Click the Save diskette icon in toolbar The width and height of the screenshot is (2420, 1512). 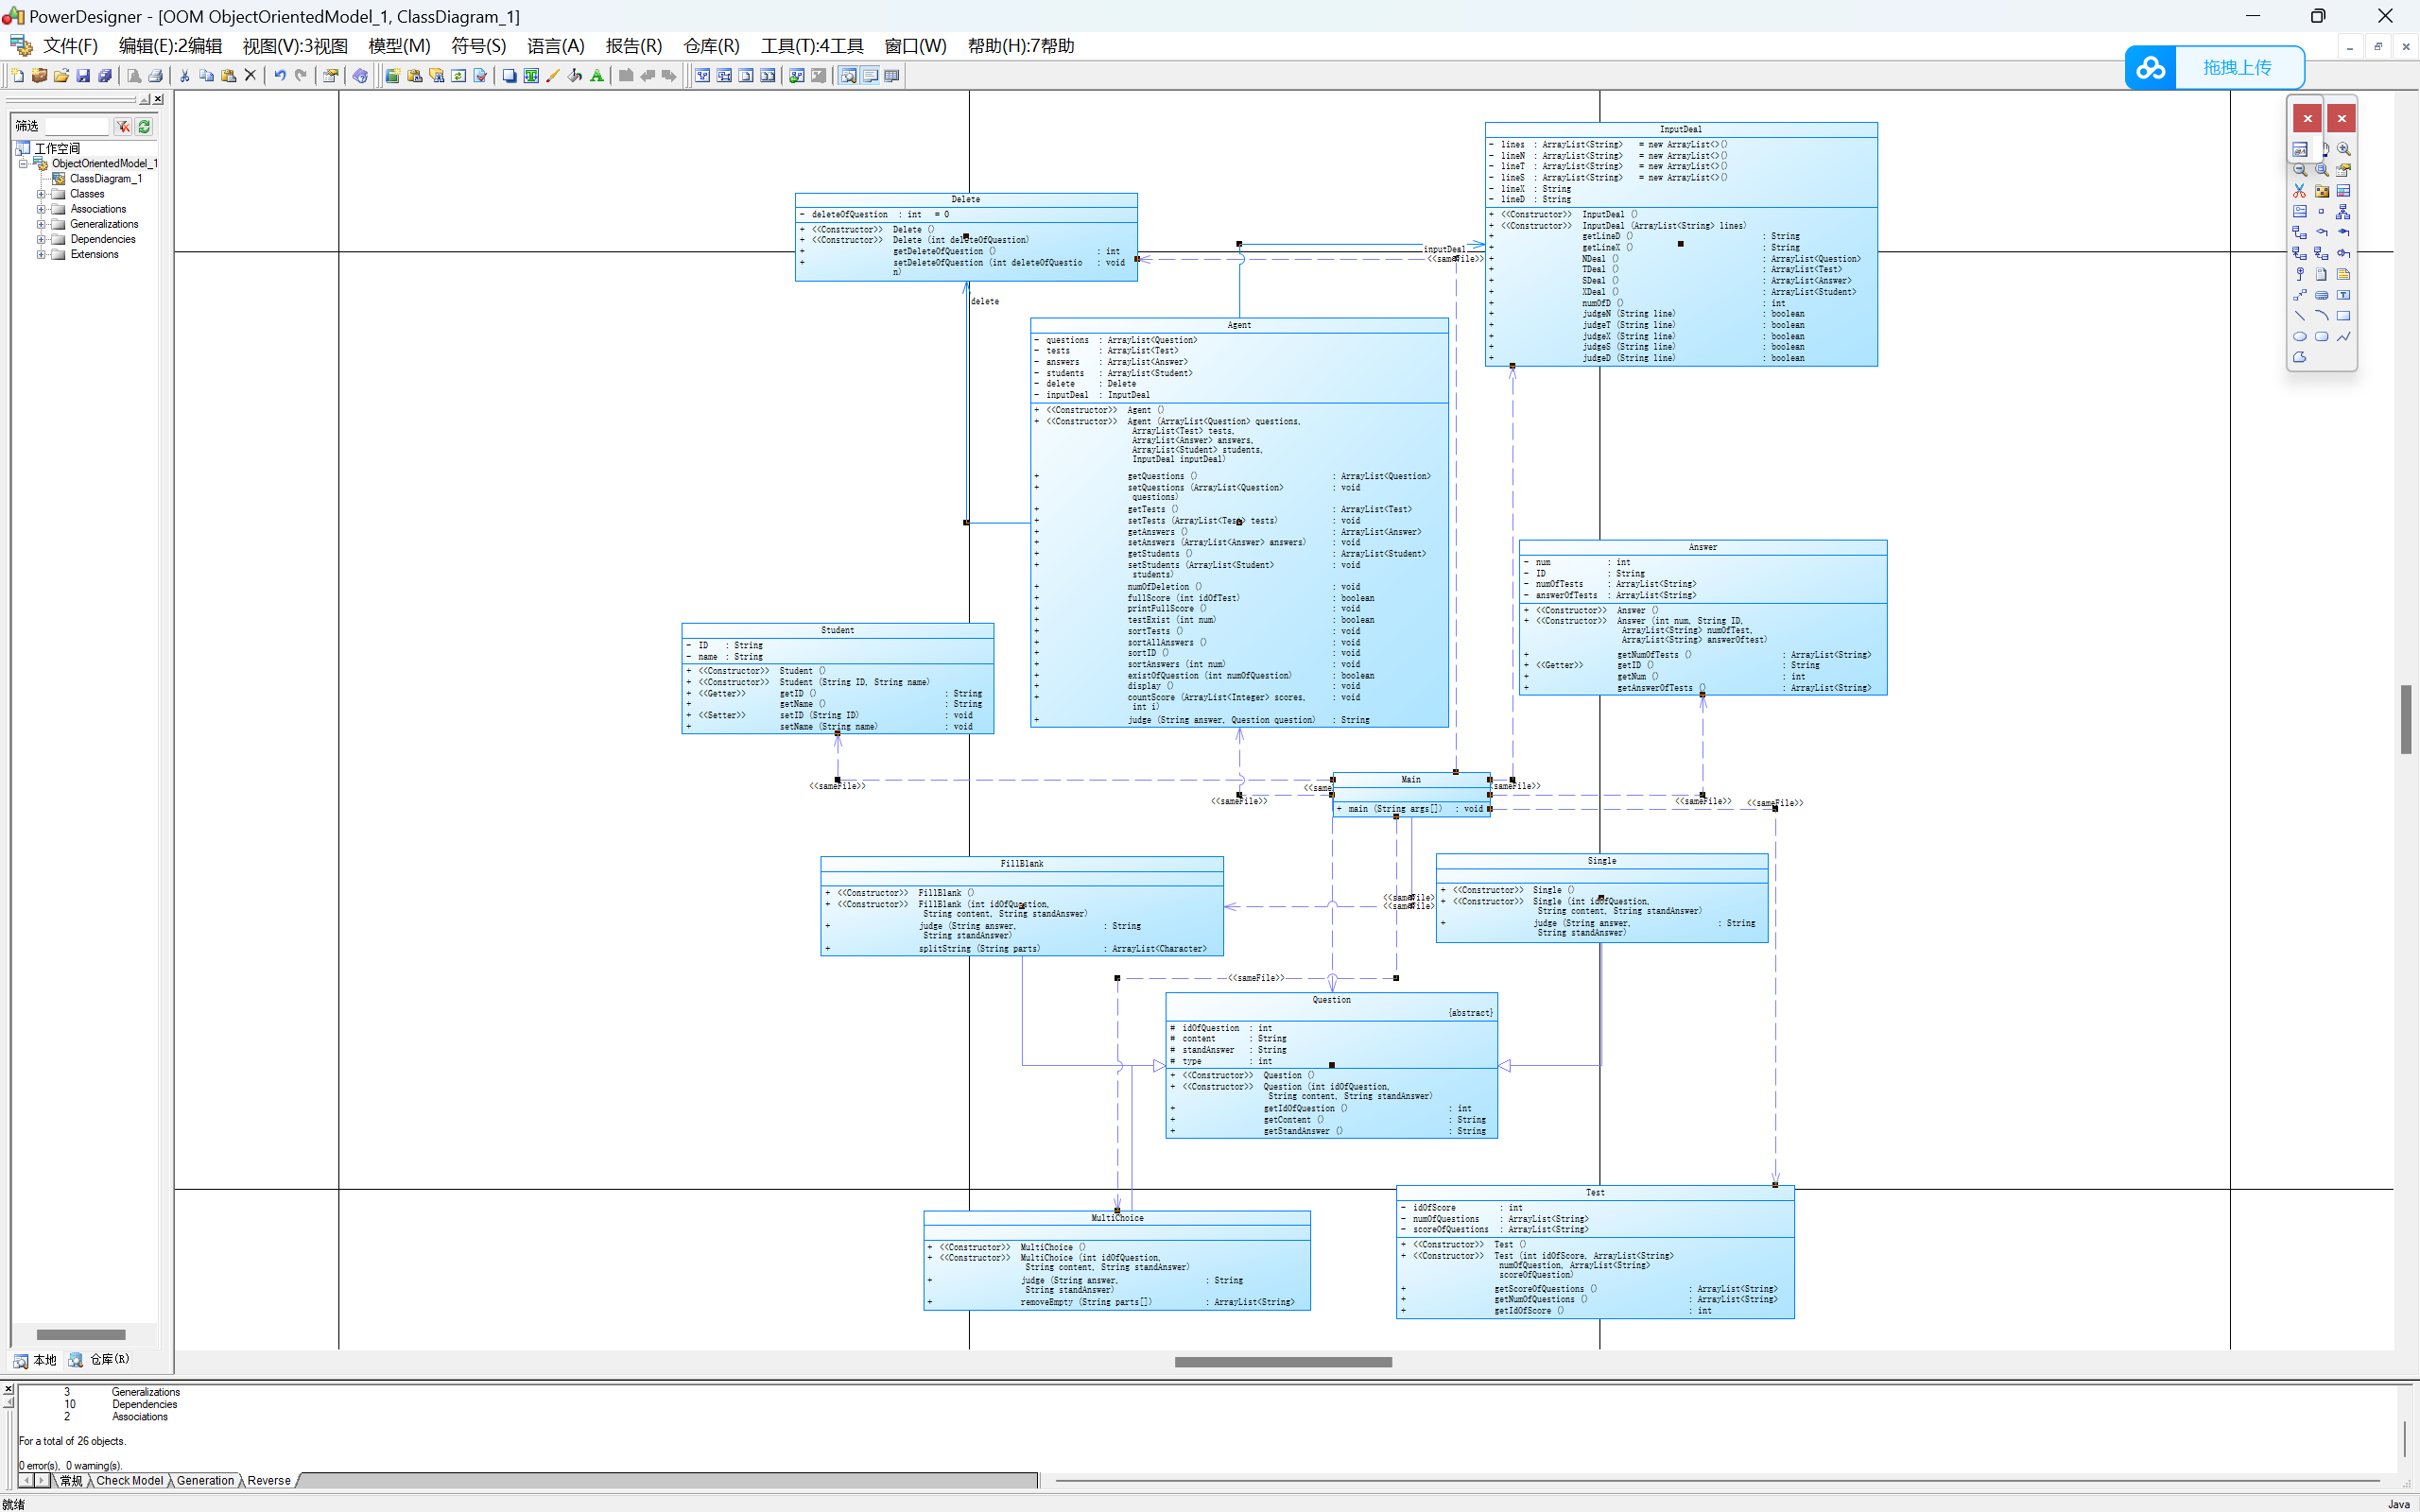pos(83,76)
